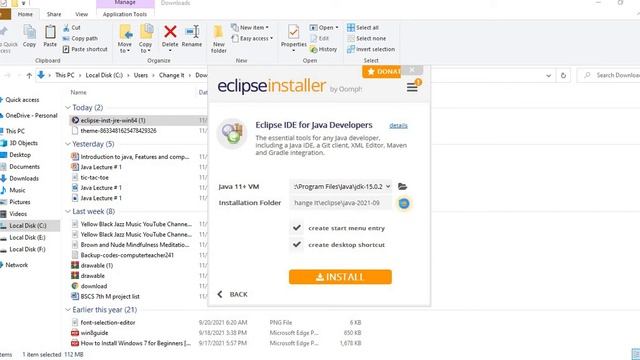Screen dimensions: 640x360
Task: Click Invert selection in ribbon
Action: click(371, 49)
